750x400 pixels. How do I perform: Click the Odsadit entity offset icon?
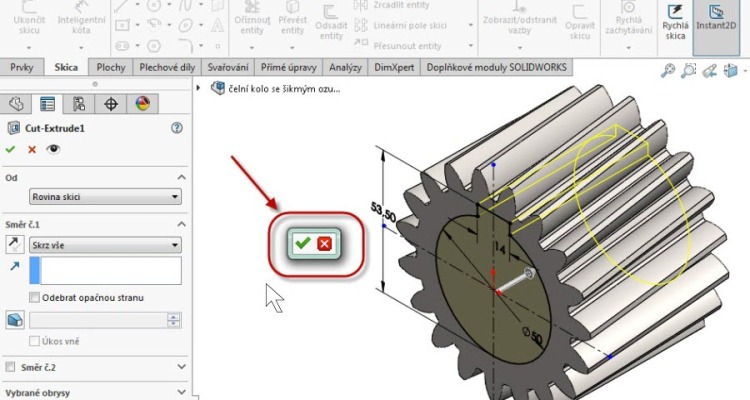coord(330,12)
